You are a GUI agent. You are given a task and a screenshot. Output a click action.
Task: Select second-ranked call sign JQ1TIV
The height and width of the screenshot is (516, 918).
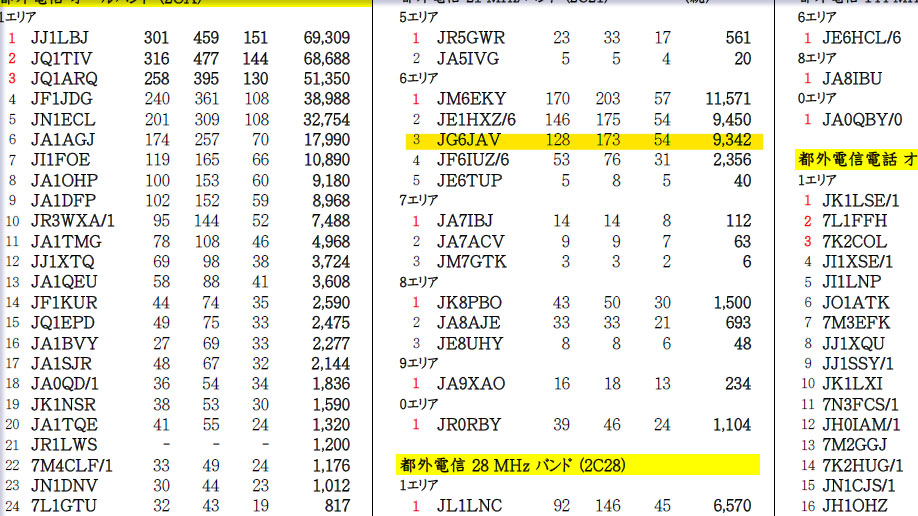pyautogui.click(x=61, y=59)
